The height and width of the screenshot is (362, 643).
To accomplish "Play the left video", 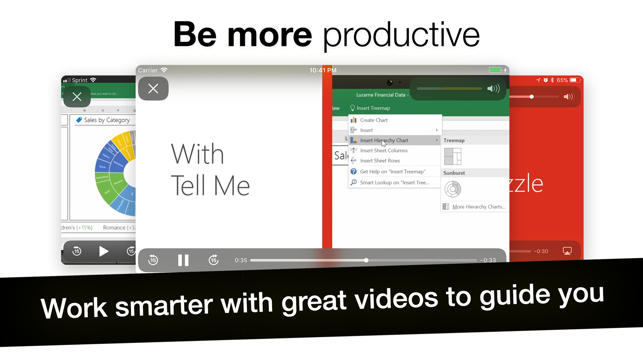I will tap(103, 251).
